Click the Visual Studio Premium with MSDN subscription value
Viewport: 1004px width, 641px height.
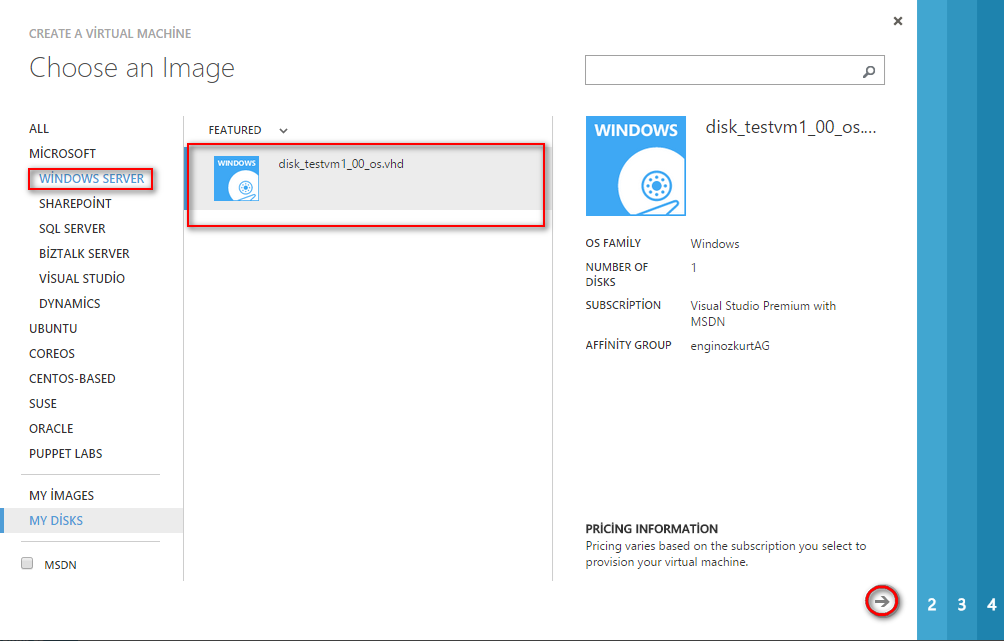tap(763, 314)
